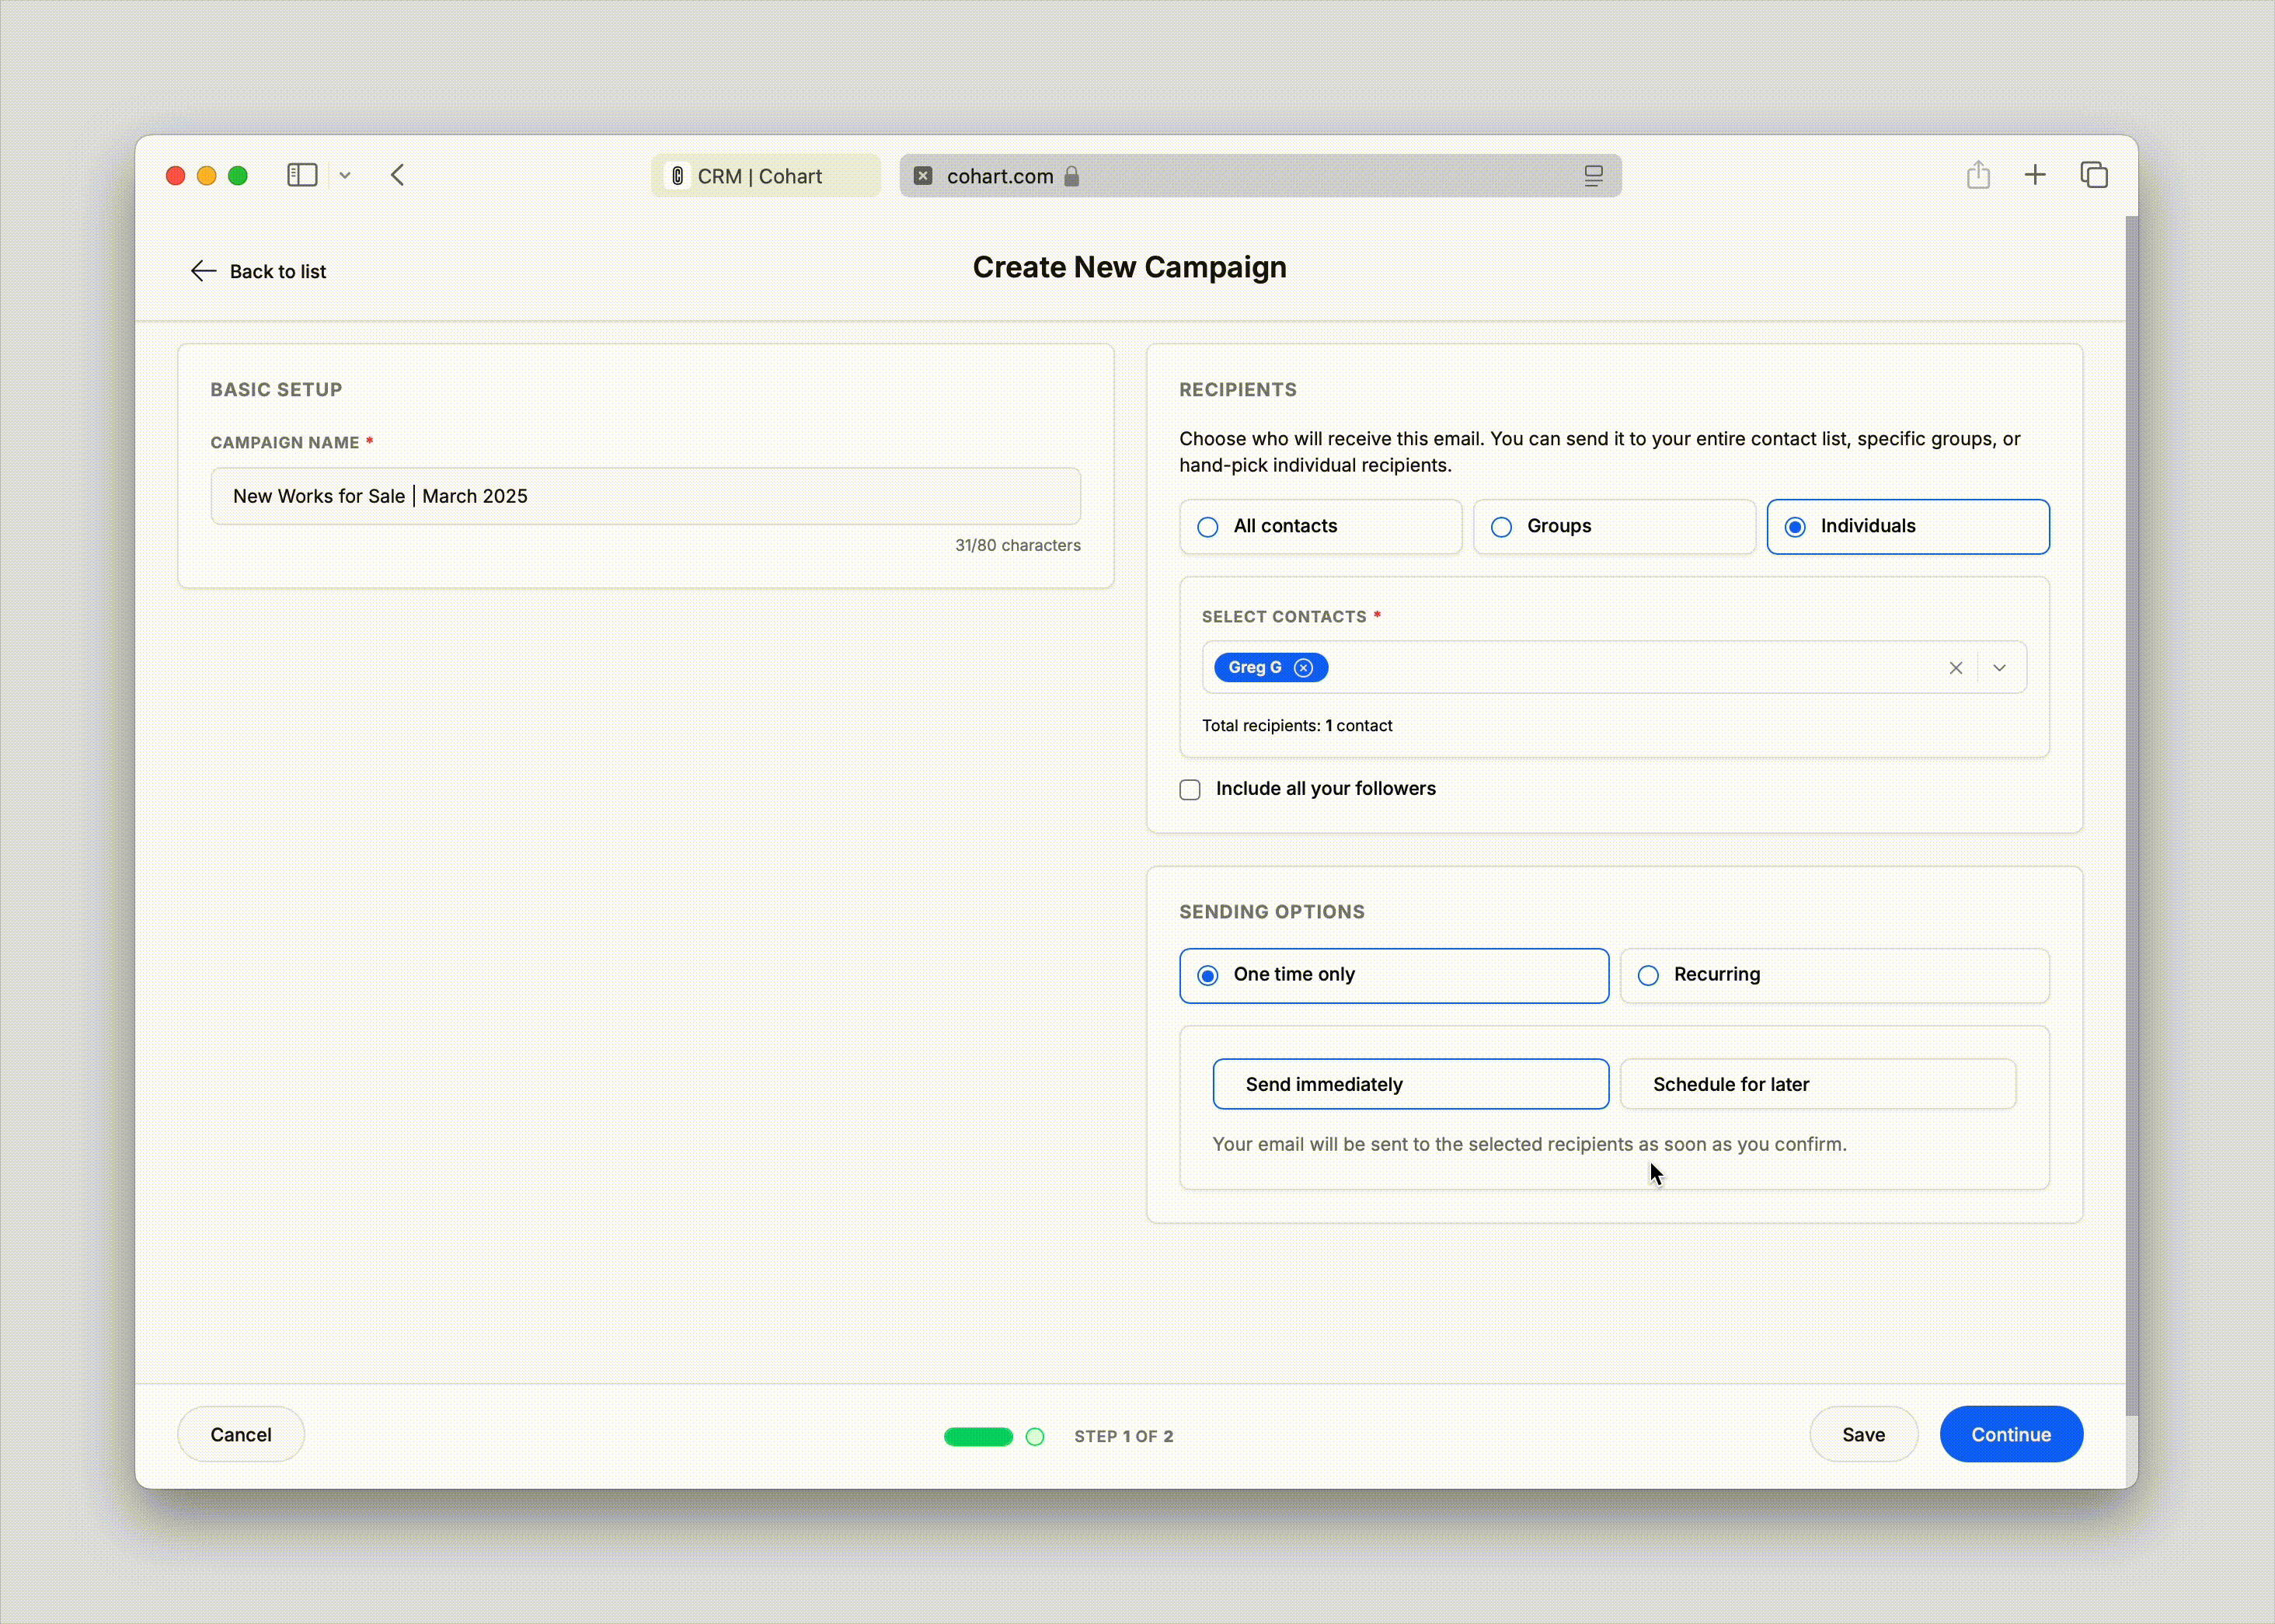Click the 31/80 characters counter
This screenshot has height=1624, width=2275.
pos(1017,546)
